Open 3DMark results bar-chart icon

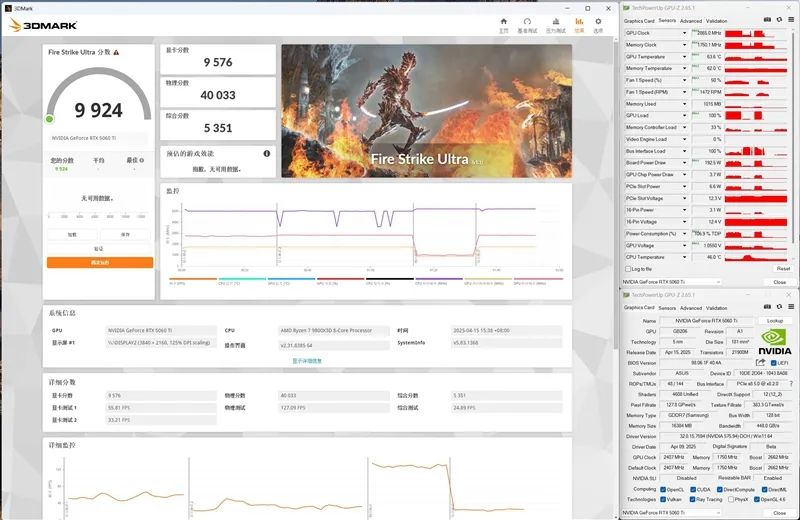click(579, 21)
